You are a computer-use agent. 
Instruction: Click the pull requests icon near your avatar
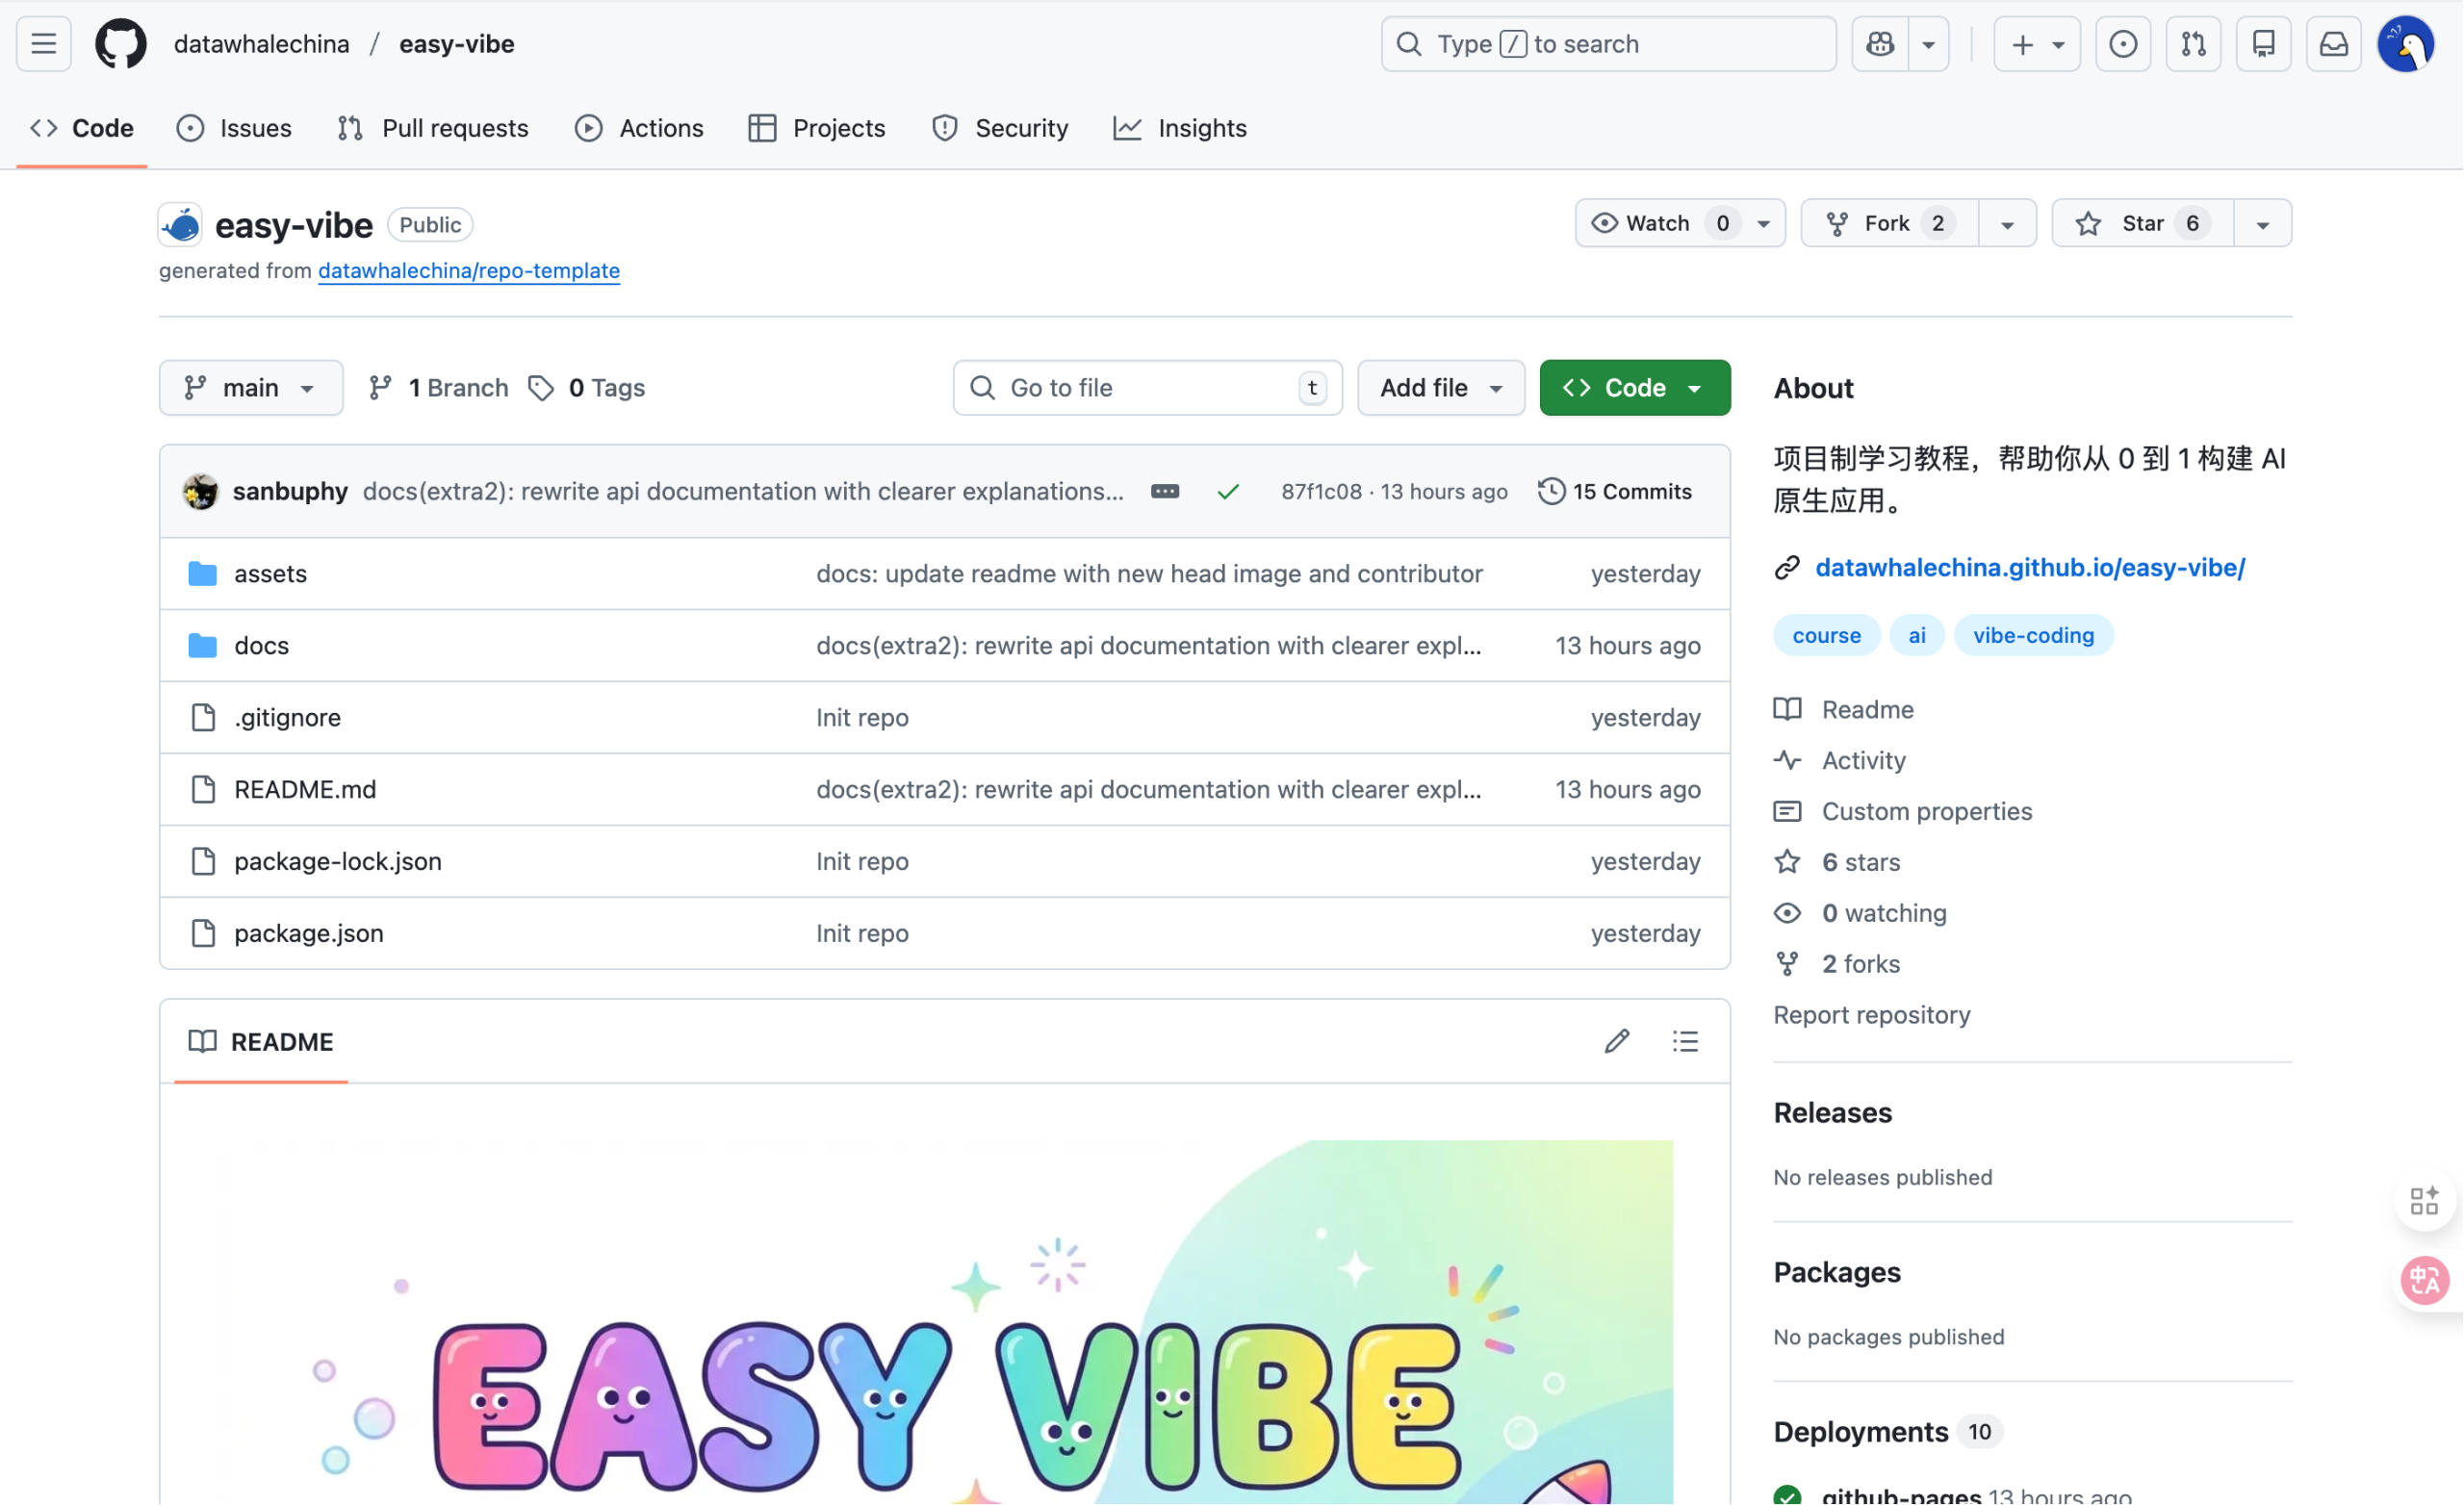coord(2193,43)
